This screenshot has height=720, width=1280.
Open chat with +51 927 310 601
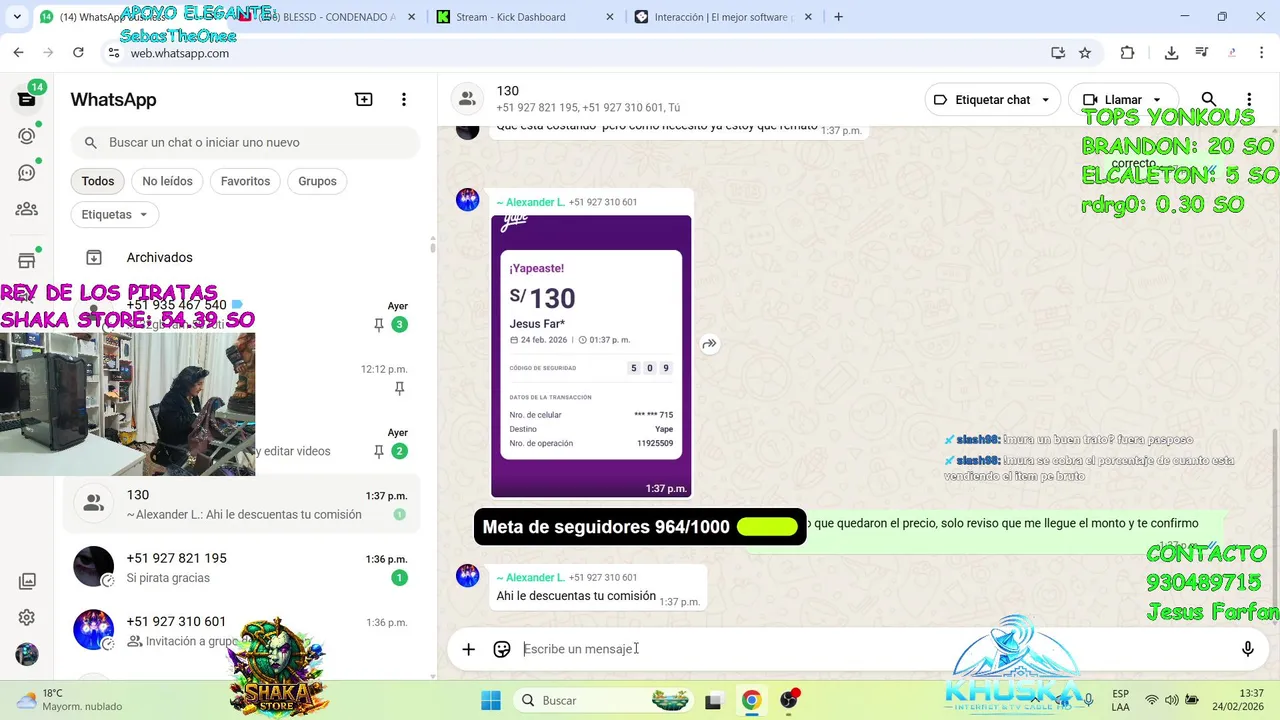[x=241, y=630]
